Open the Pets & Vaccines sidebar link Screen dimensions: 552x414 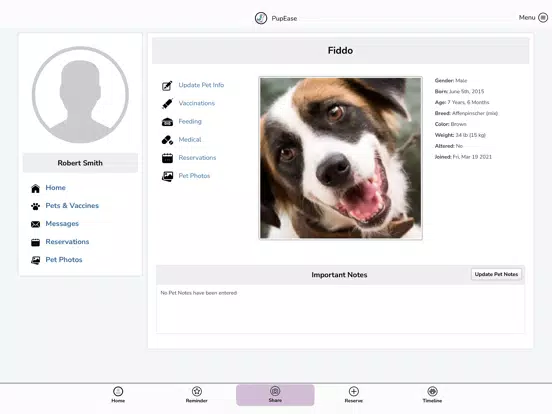click(72, 206)
